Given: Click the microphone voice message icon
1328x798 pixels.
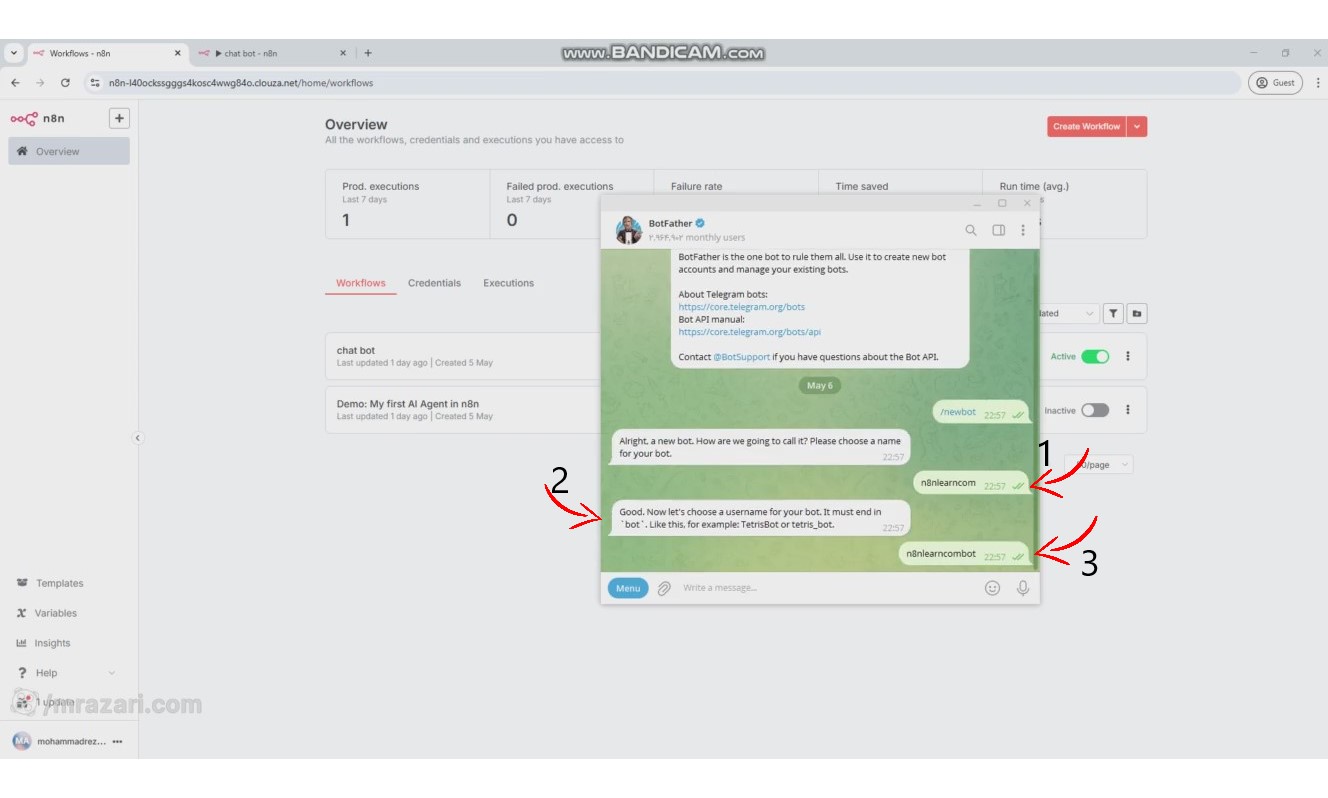Looking at the screenshot, I should tap(1023, 588).
